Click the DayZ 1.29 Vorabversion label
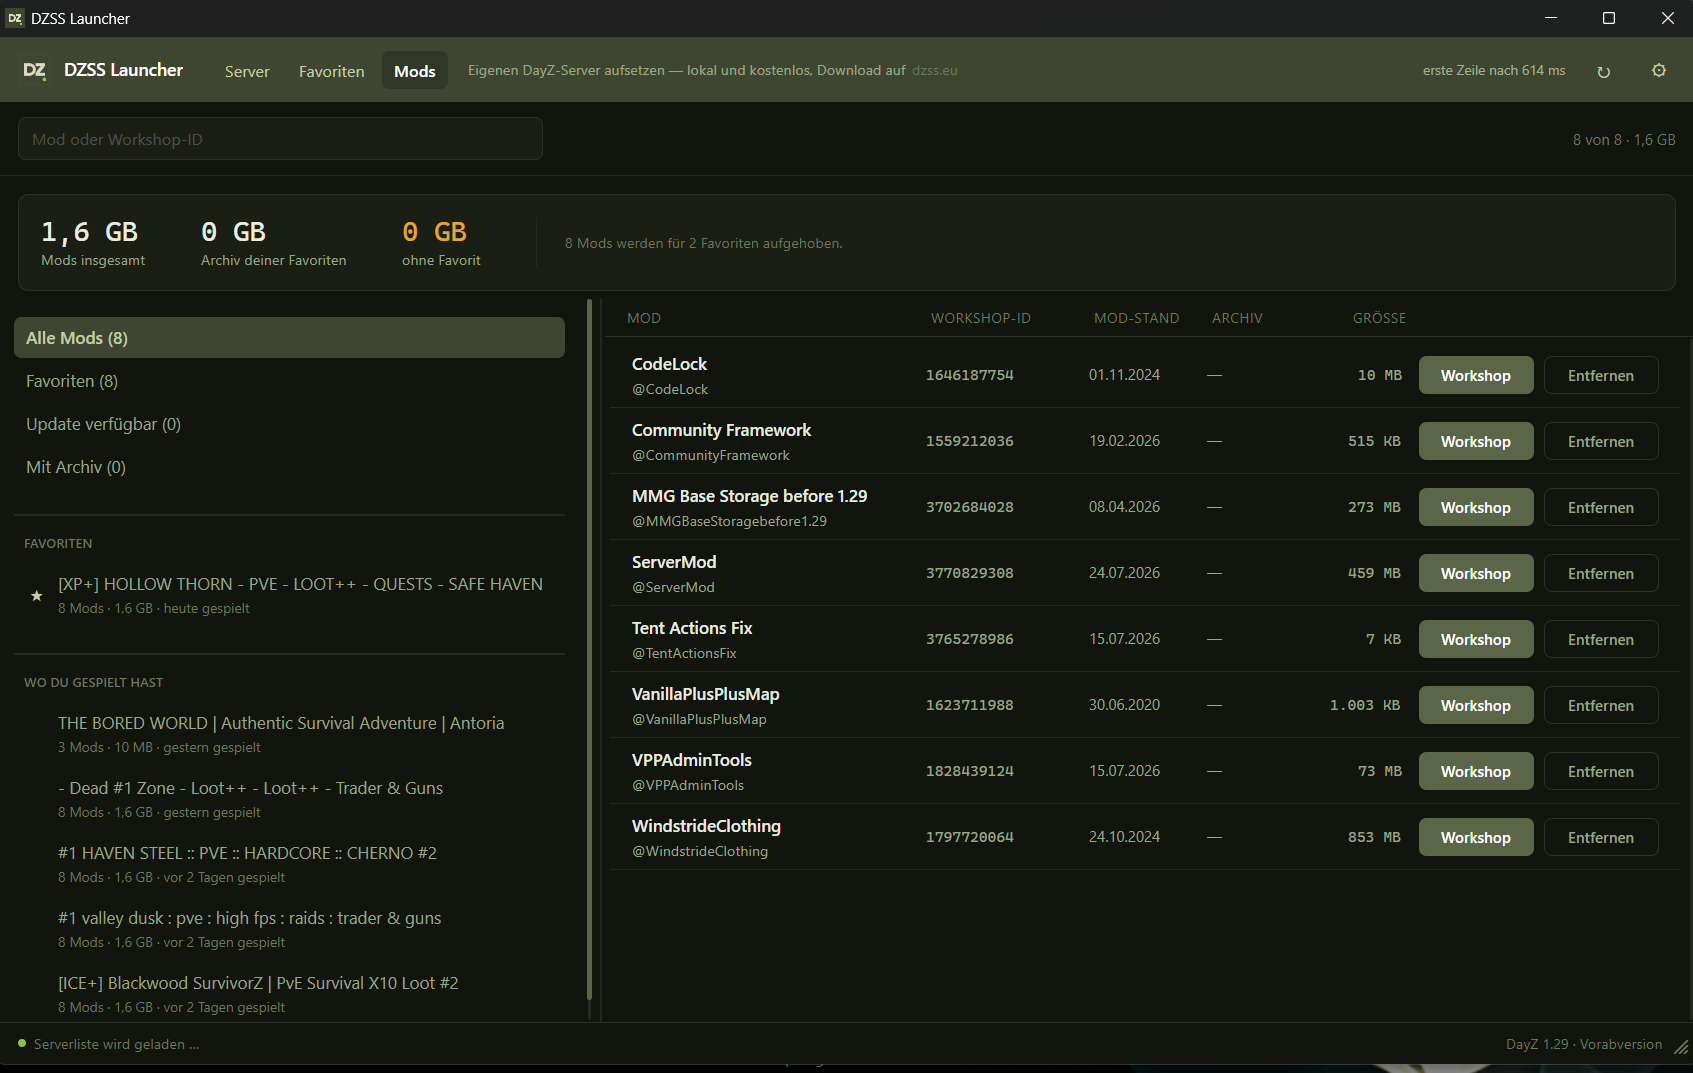This screenshot has height=1073, width=1693. [1584, 1044]
